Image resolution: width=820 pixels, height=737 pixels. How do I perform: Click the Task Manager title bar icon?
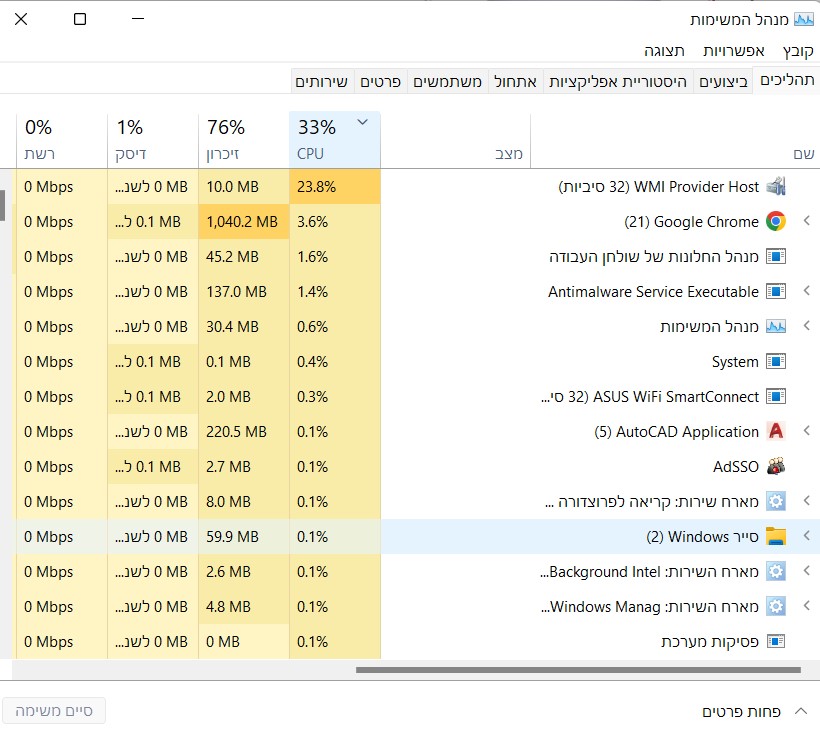pyautogui.click(x=804, y=19)
